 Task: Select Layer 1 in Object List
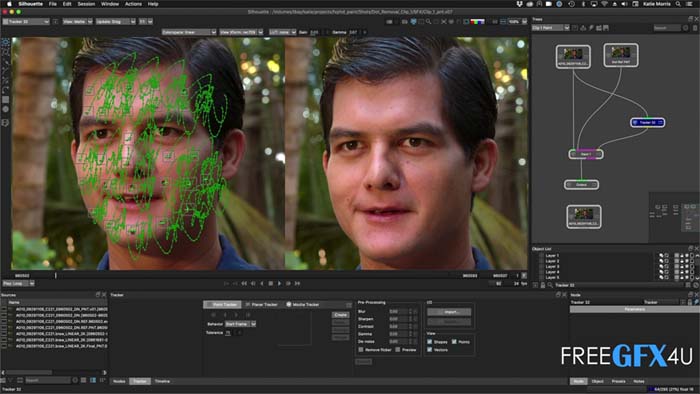coord(552,256)
